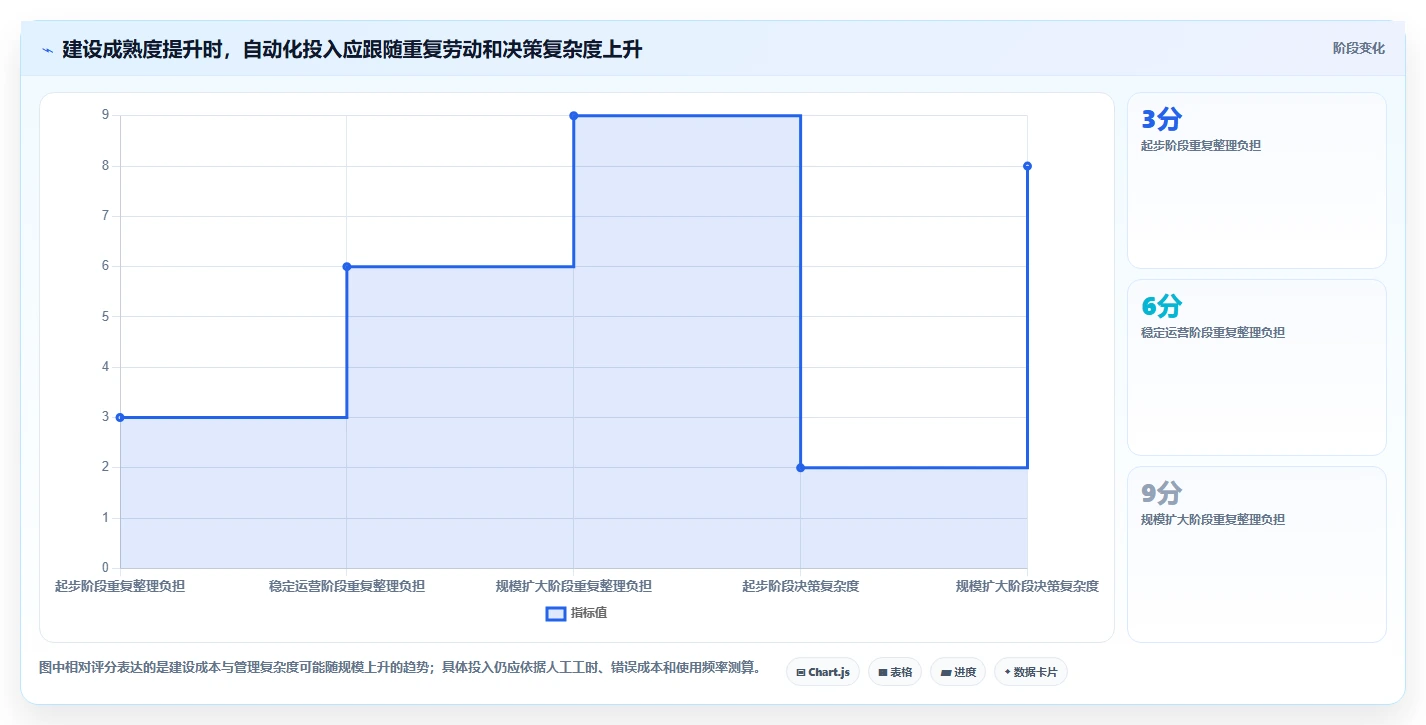Click the chart title starting with 建设成熟度提升时

tap(352, 49)
